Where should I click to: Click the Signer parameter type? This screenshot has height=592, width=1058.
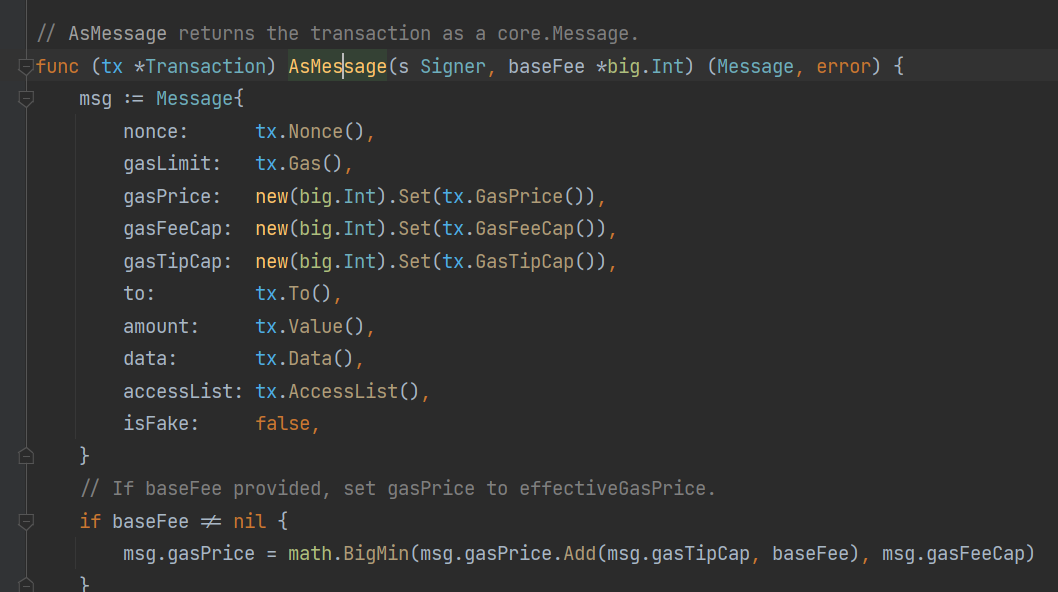[452, 67]
